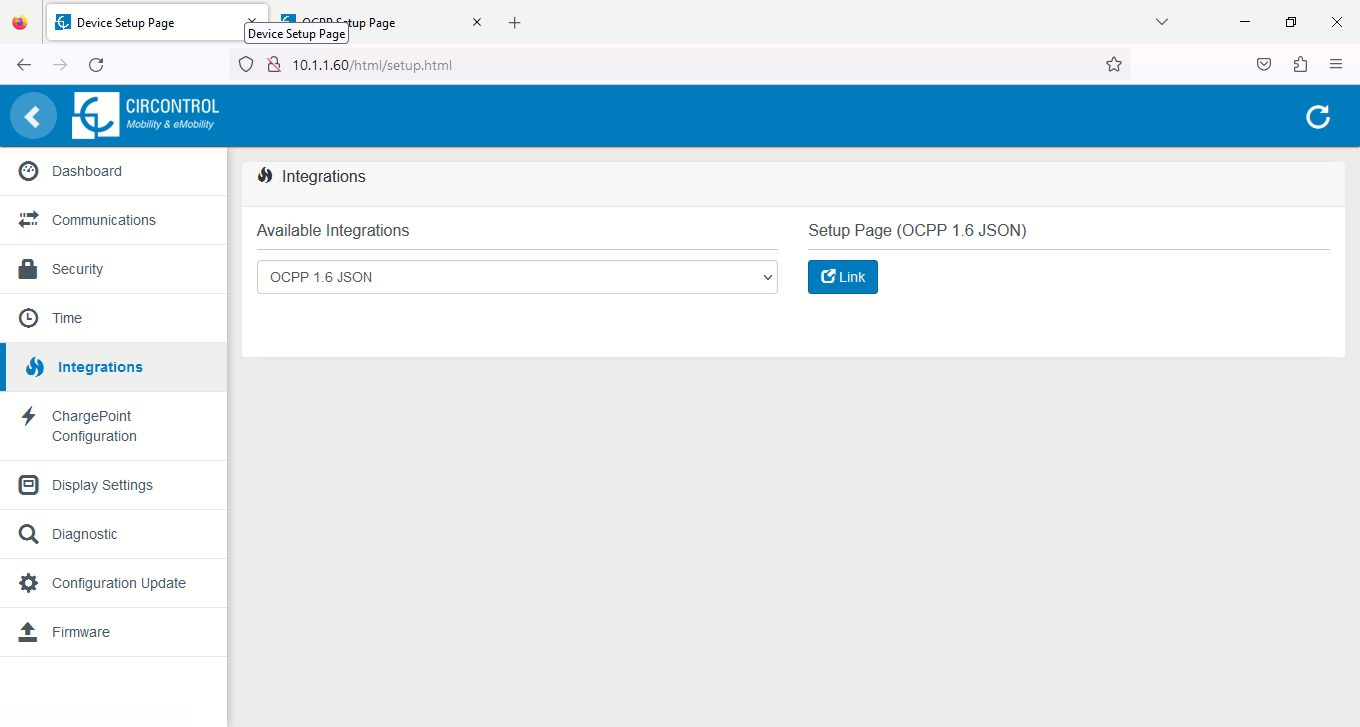This screenshot has height=727, width=1360.
Task: Click the Firmware upload icon
Action: tap(29, 632)
